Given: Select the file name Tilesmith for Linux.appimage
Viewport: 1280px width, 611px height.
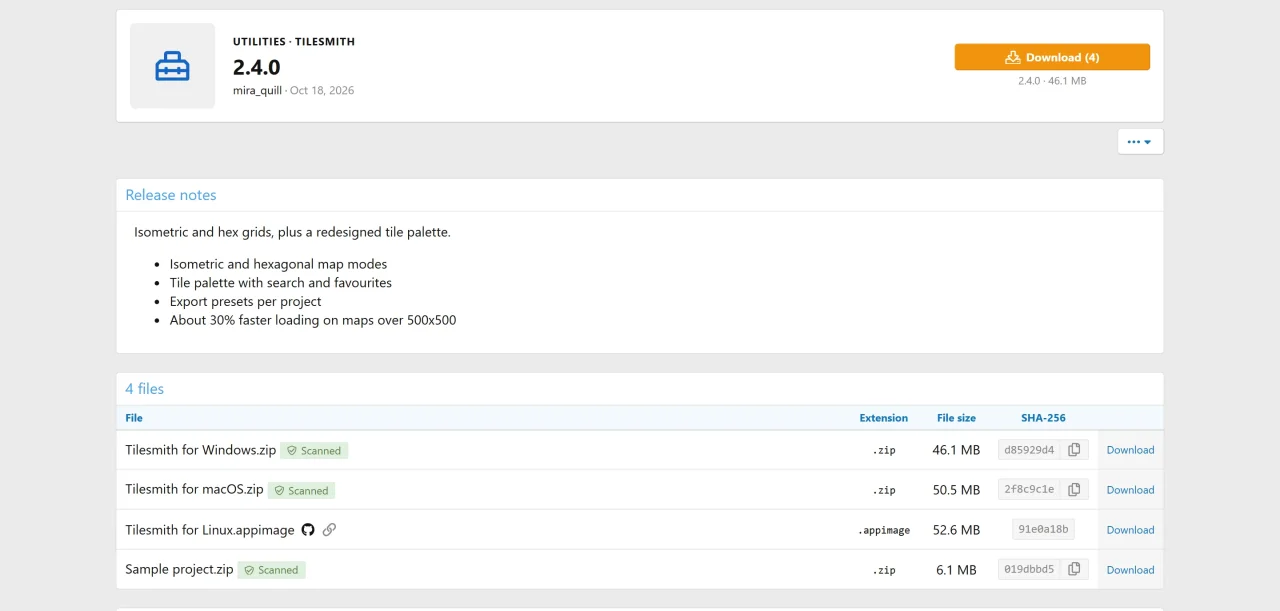Looking at the screenshot, I should click(x=210, y=530).
